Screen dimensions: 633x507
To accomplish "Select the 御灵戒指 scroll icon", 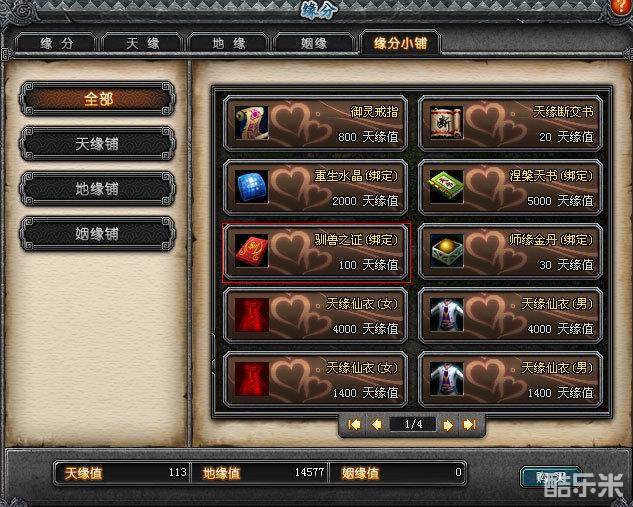I will pos(252,123).
